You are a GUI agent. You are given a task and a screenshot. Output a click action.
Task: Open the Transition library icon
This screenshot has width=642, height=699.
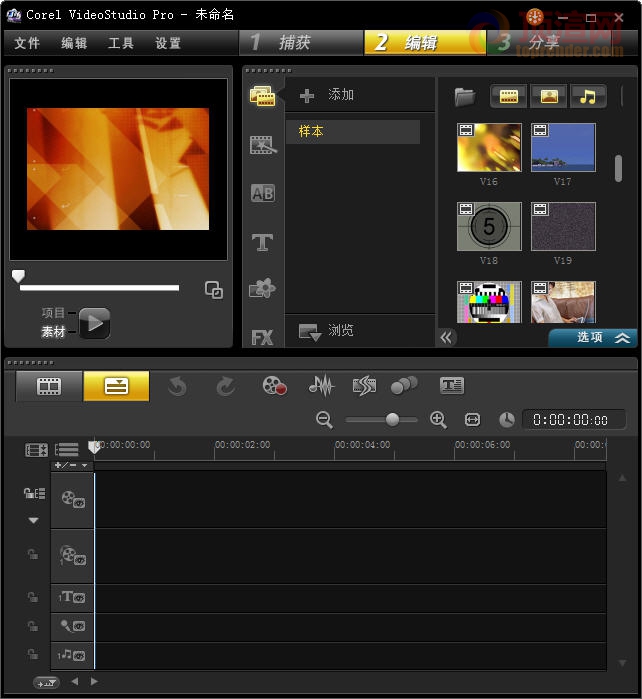pos(263,145)
